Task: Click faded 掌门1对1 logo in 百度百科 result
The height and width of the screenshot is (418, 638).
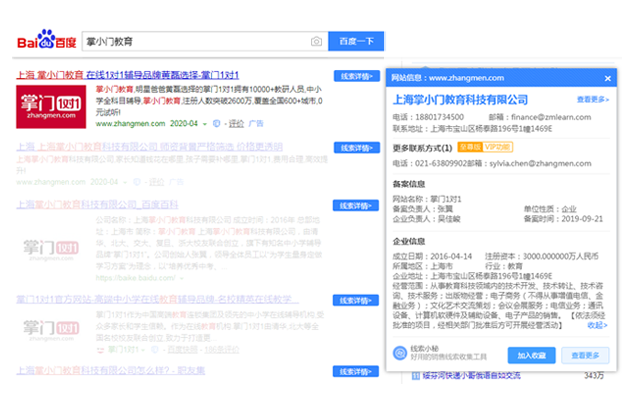Action: (51, 249)
